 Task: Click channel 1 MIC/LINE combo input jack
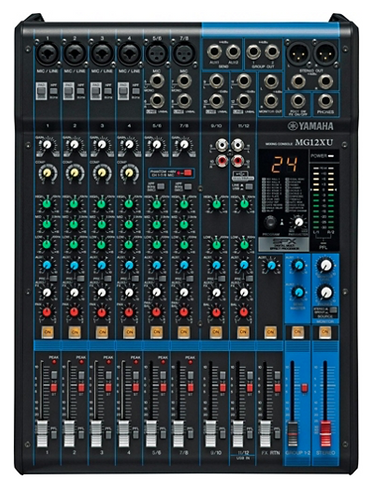coord(47,54)
